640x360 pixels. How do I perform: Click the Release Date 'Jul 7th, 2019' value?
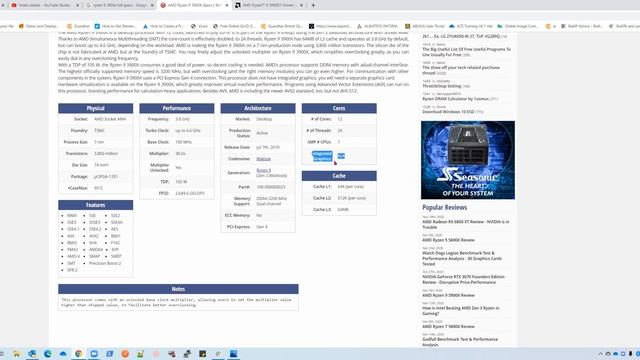coord(268,147)
